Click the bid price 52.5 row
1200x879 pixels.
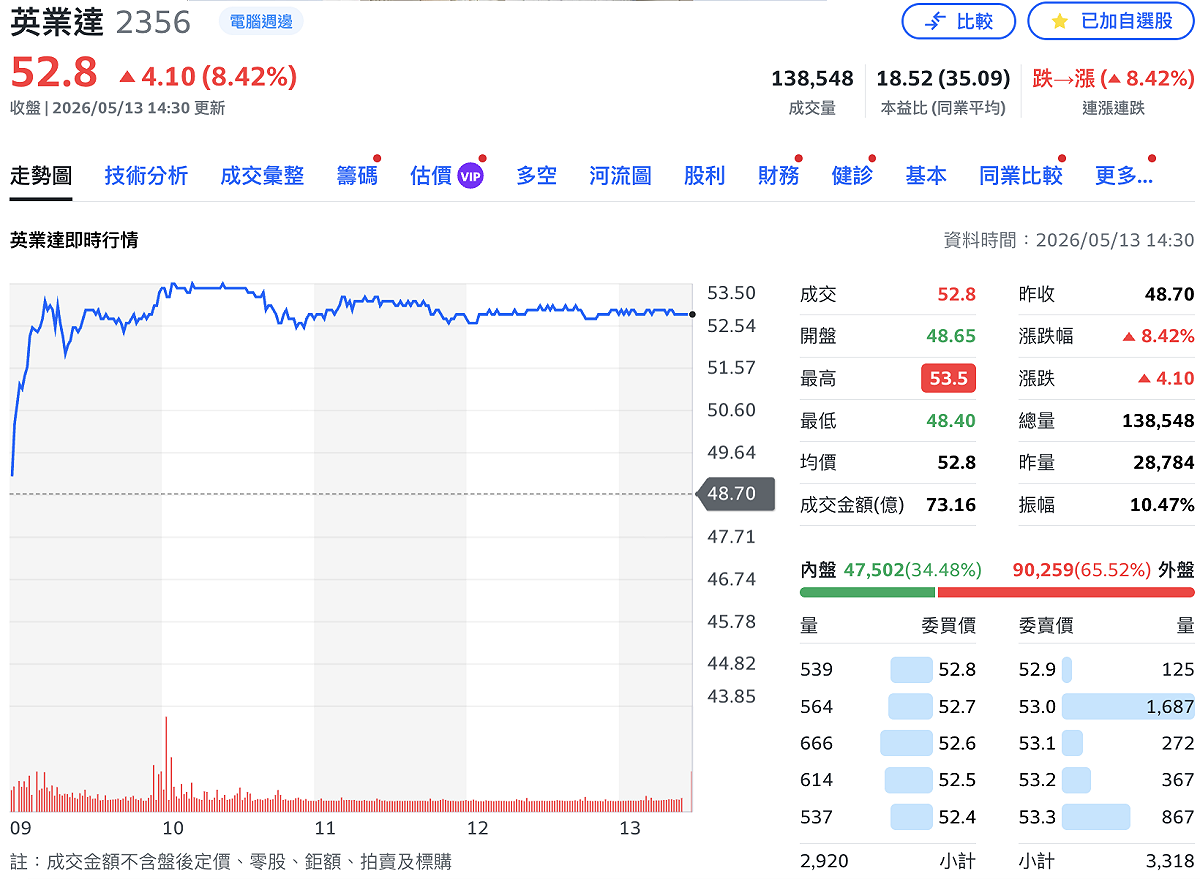click(888, 780)
